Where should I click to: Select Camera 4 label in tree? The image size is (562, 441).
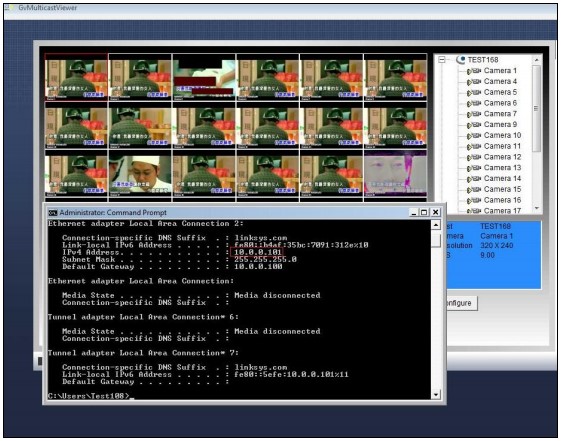500,81
